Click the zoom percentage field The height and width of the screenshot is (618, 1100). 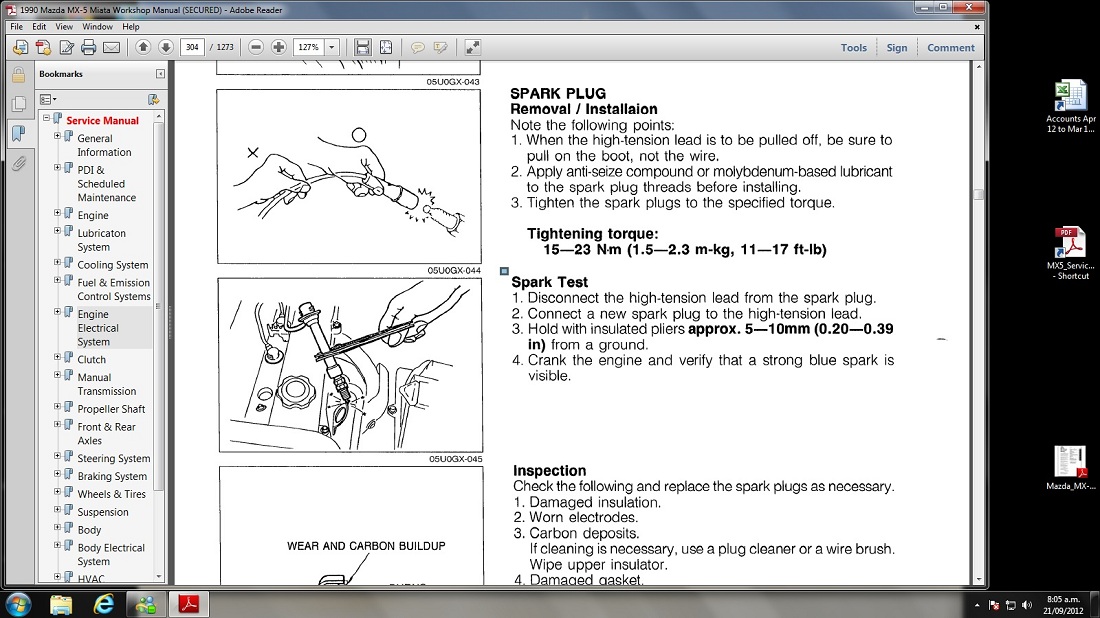pos(309,48)
